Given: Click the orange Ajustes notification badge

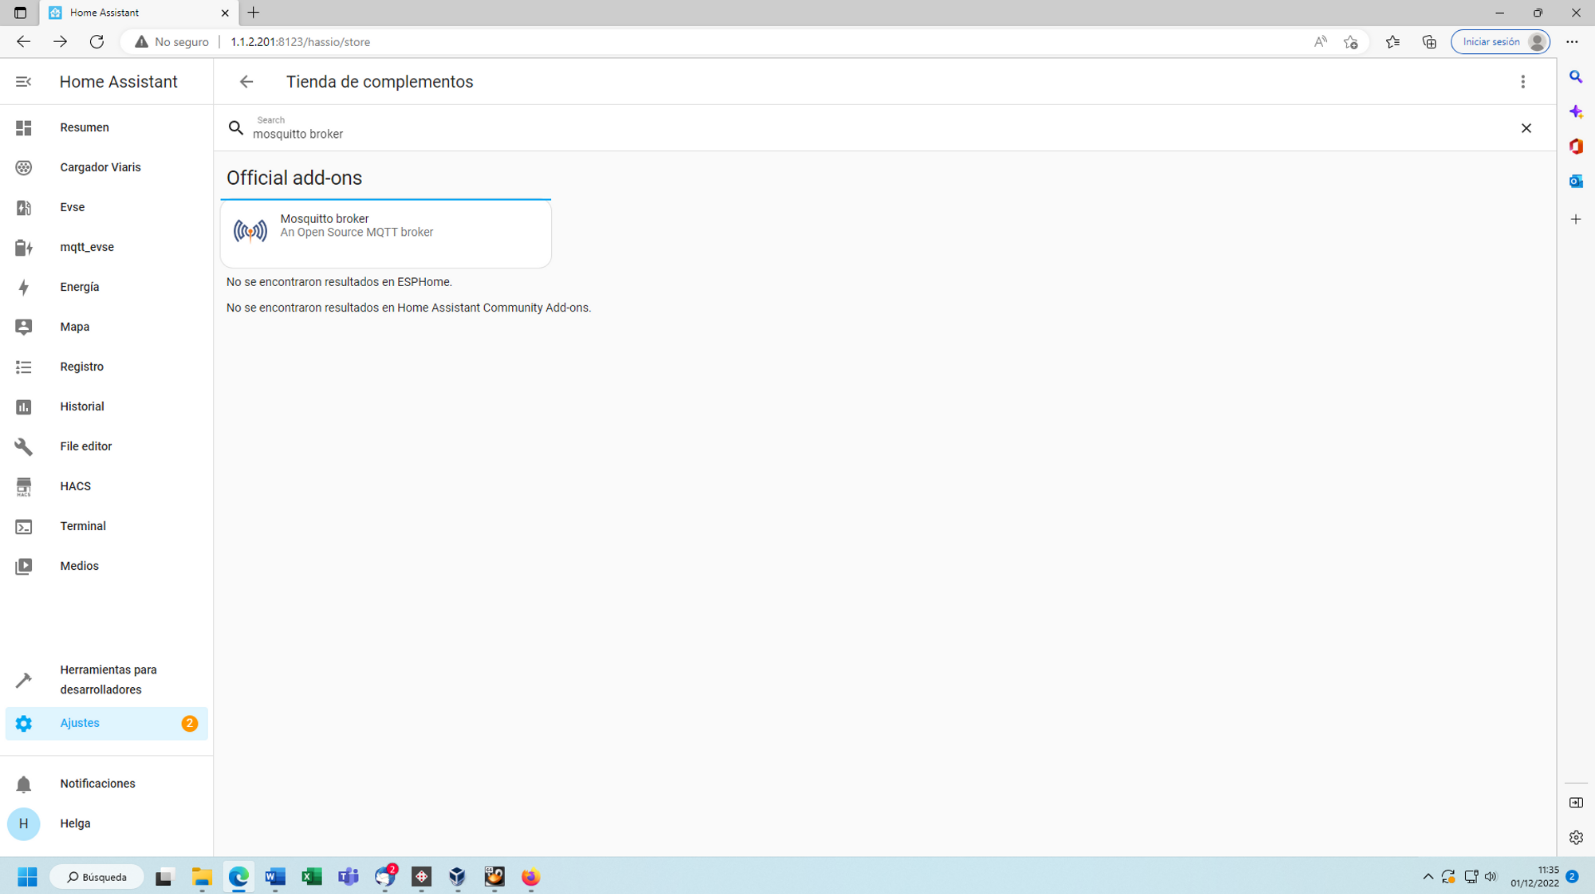Looking at the screenshot, I should [x=189, y=723].
